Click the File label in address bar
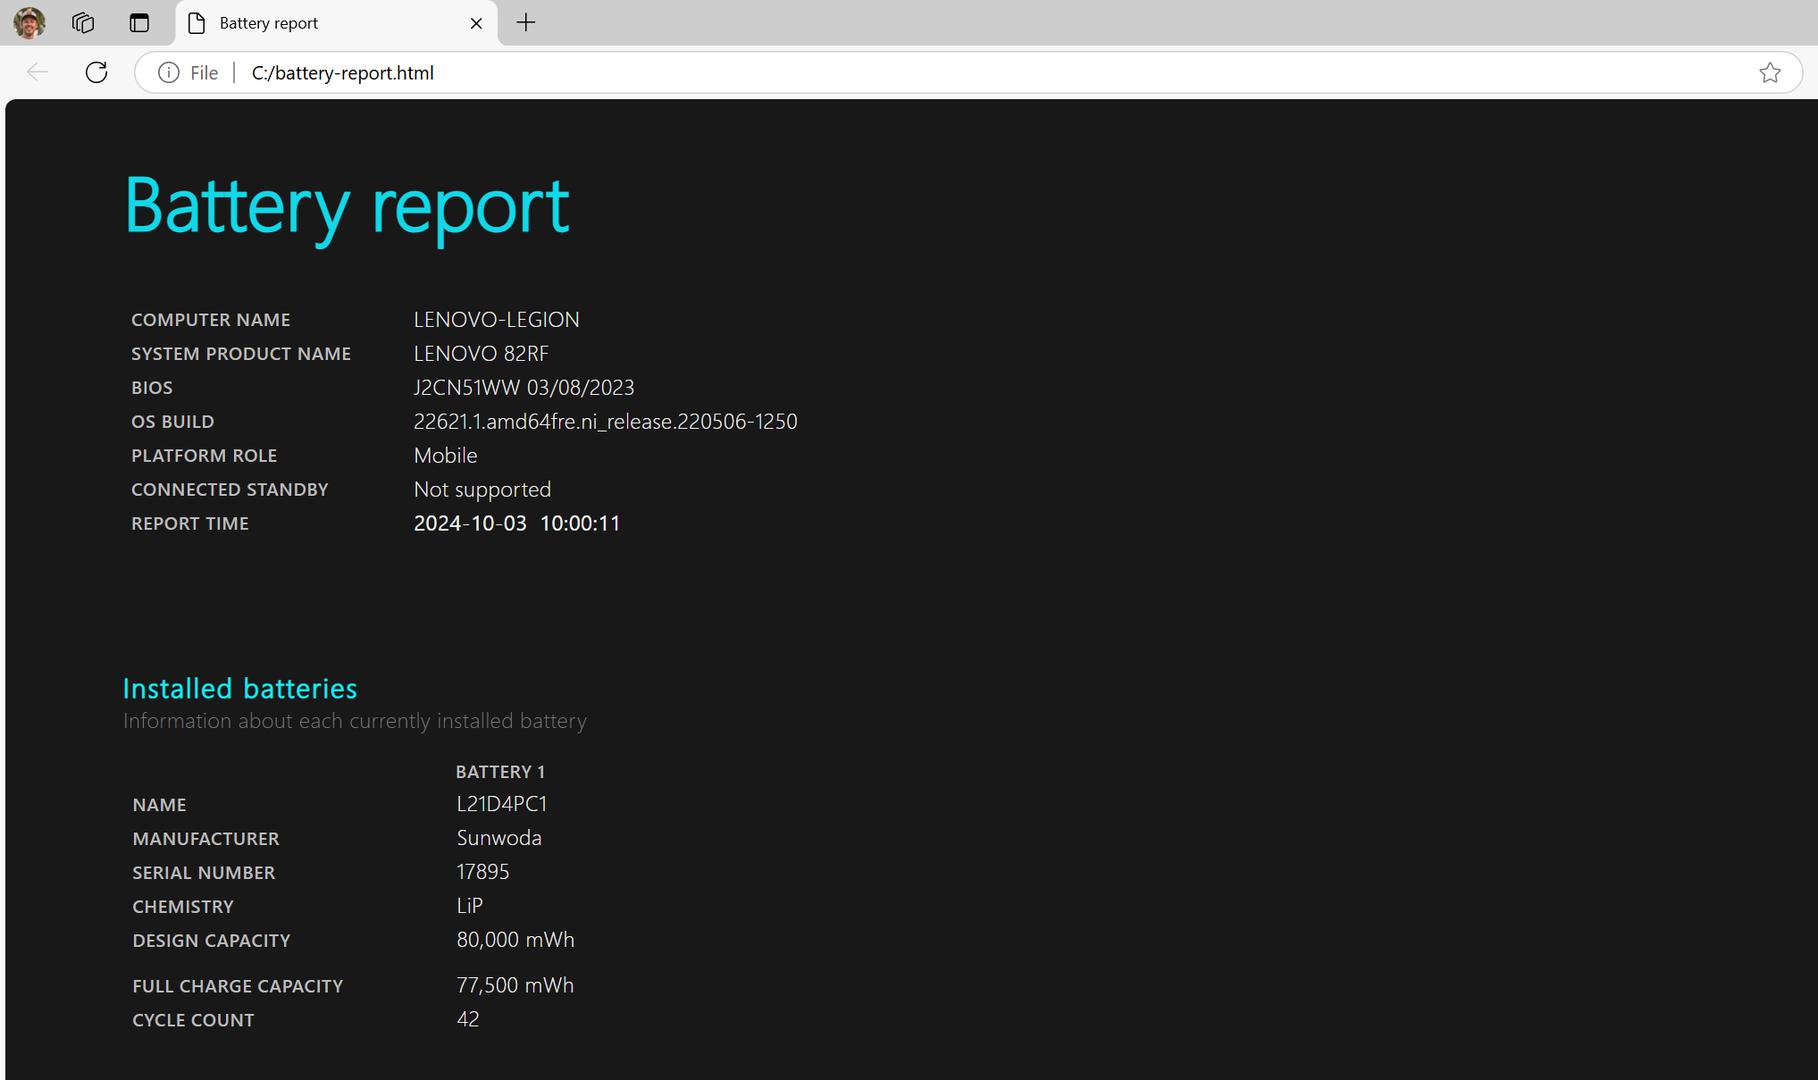This screenshot has height=1080, width=1818. click(x=204, y=73)
